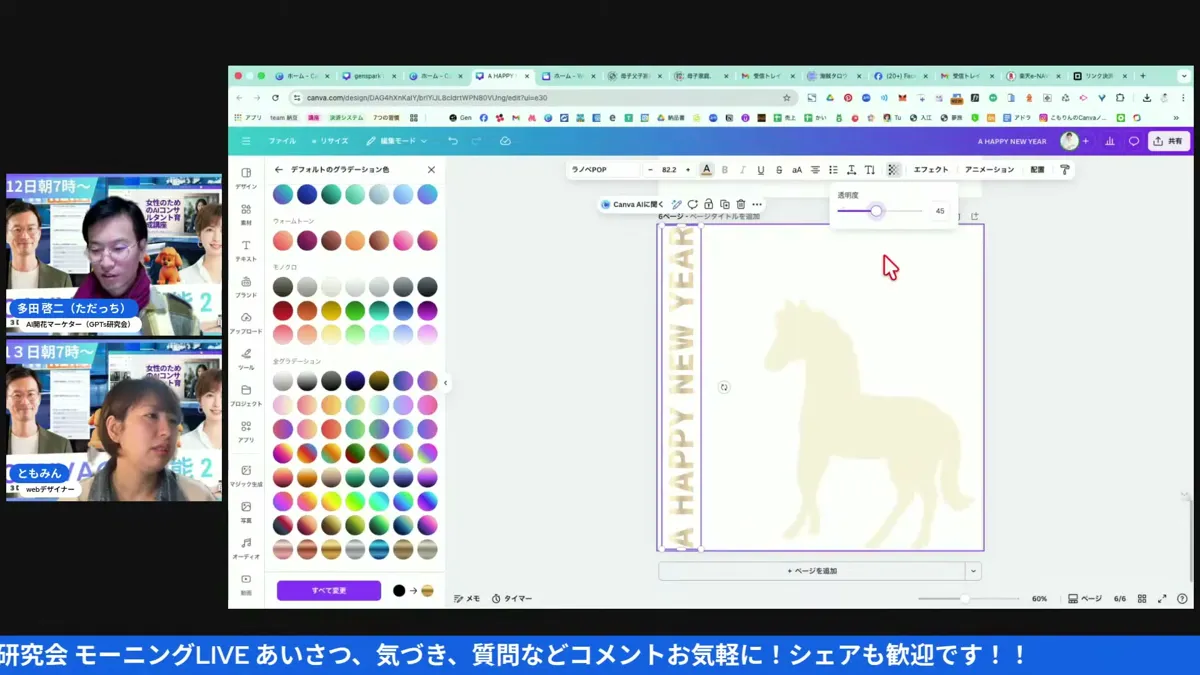Go back from default gradient colors panel
The width and height of the screenshot is (1200, 675).
[x=279, y=170]
